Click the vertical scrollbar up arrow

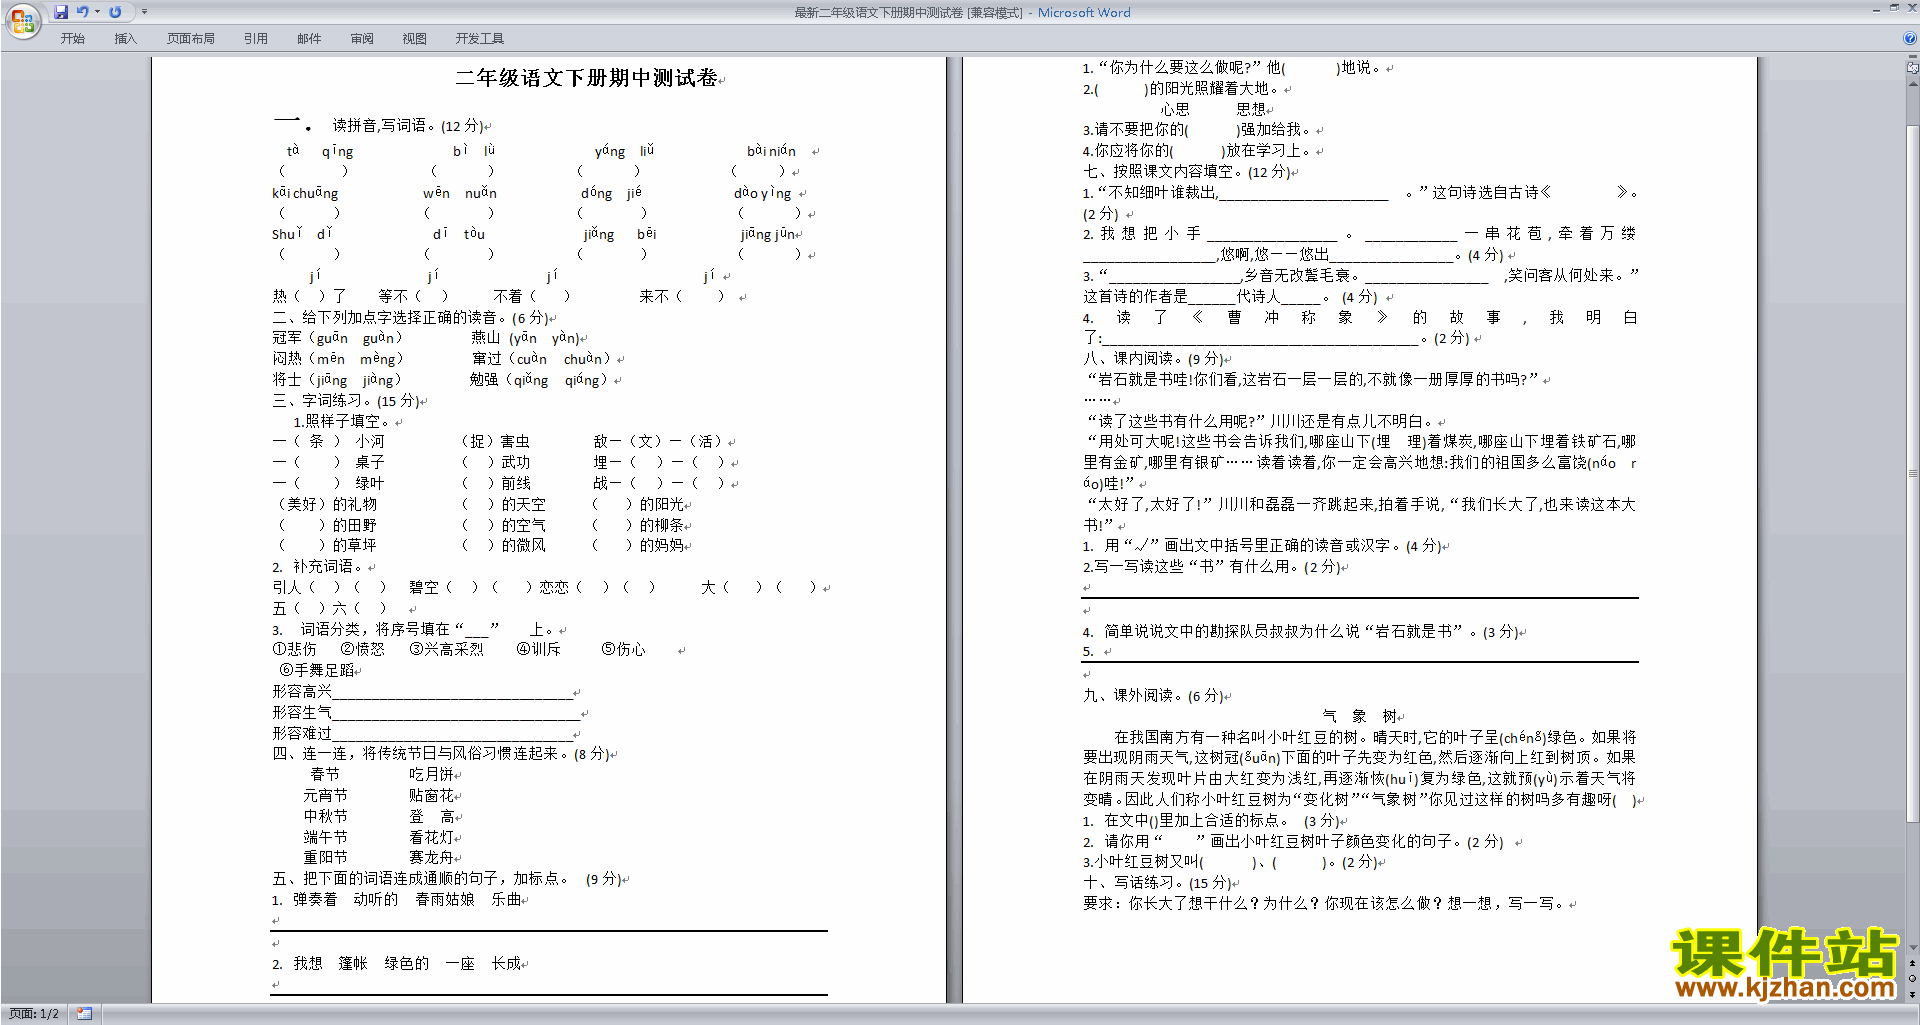click(1913, 83)
